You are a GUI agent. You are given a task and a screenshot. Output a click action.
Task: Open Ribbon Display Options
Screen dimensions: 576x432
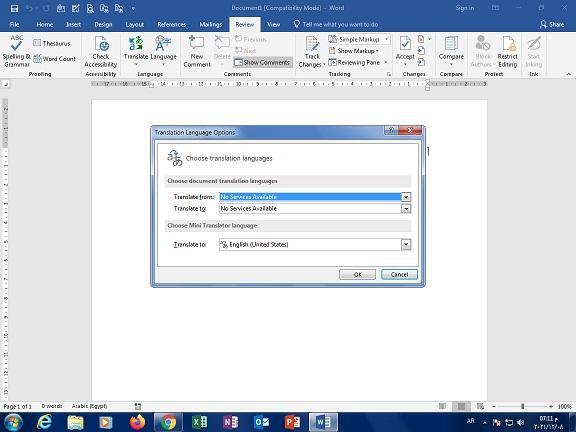(495, 8)
